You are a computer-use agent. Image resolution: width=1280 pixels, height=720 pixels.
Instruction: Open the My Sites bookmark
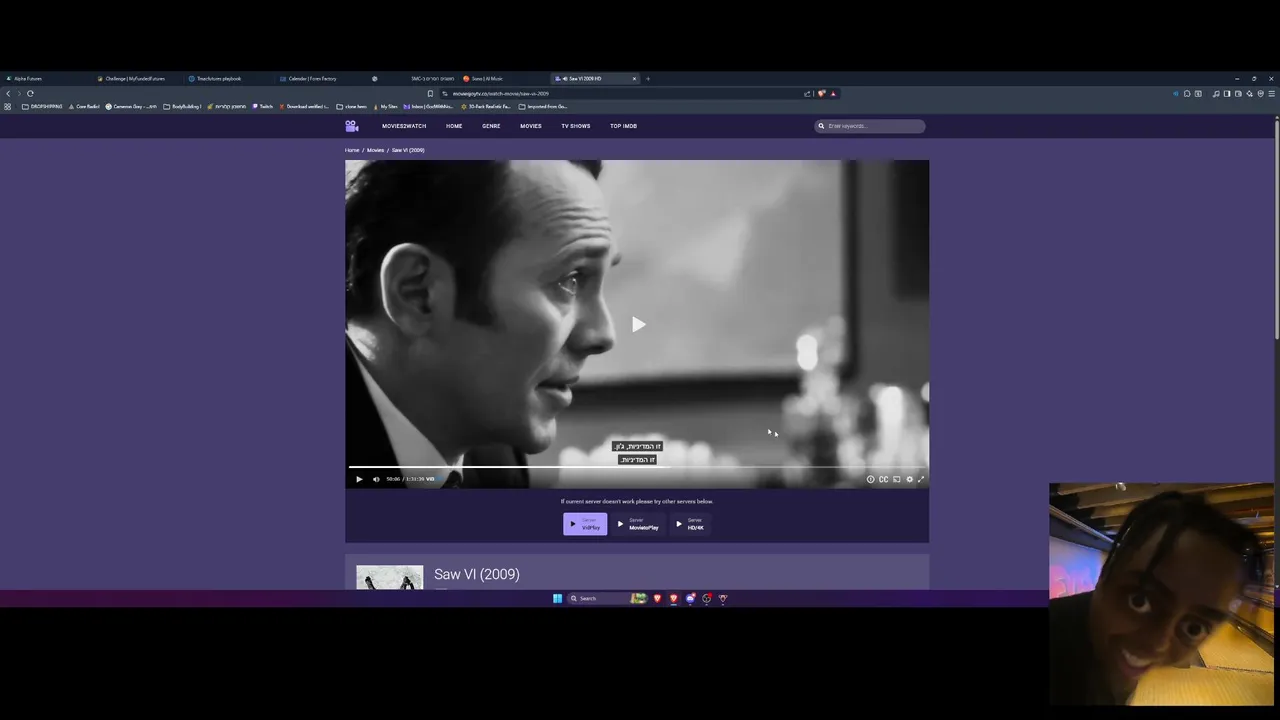pyautogui.click(x=385, y=106)
